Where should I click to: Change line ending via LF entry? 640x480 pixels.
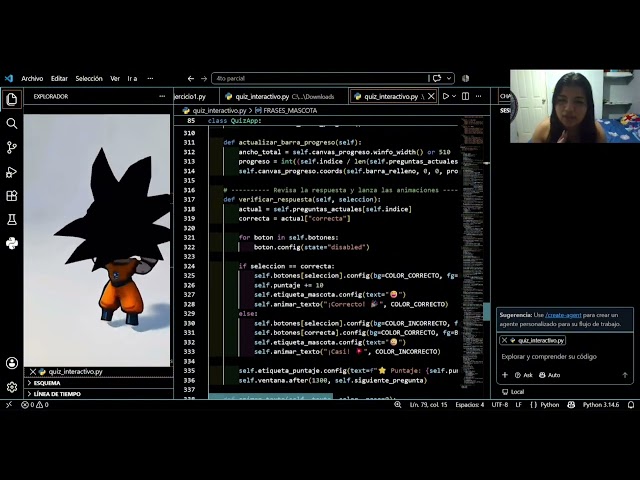click(518, 404)
